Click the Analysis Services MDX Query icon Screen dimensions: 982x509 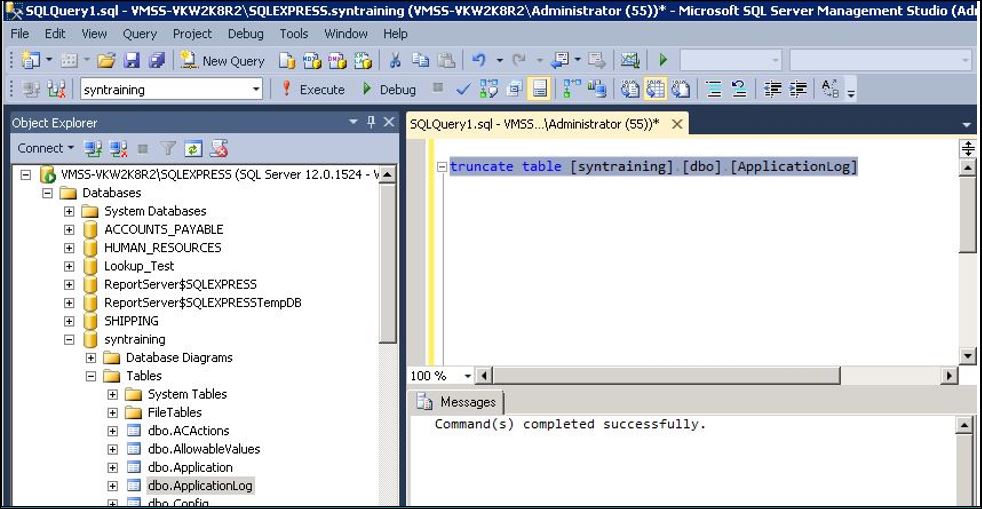tap(312, 61)
